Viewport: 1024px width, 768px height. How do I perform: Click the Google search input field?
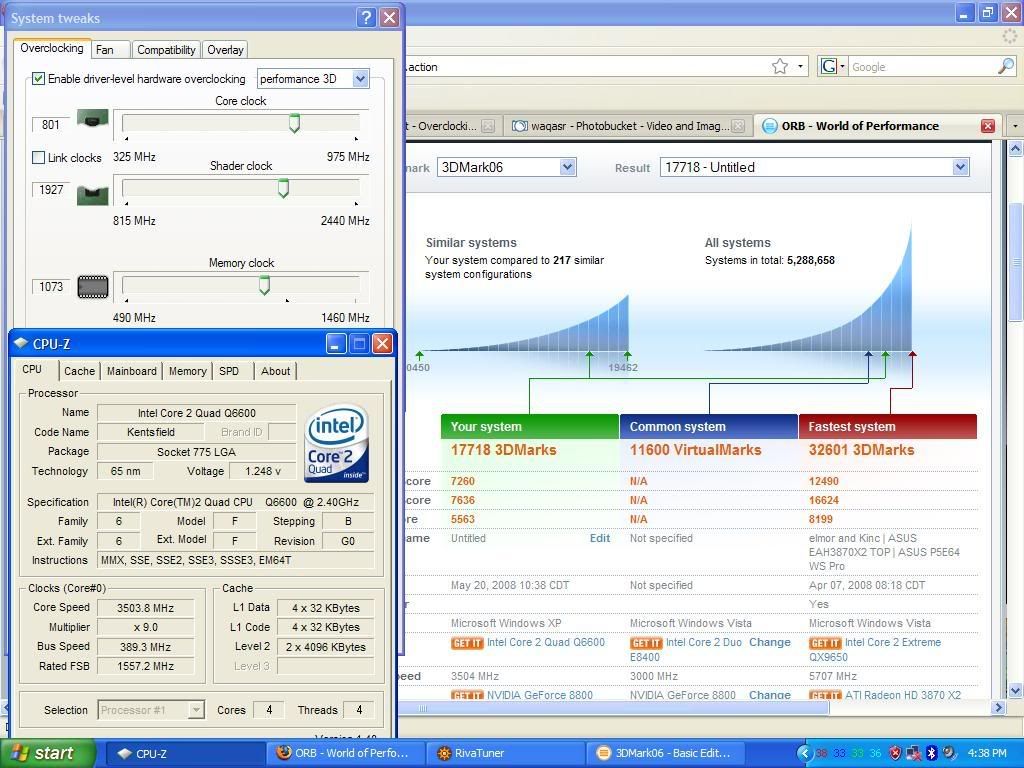923,67
